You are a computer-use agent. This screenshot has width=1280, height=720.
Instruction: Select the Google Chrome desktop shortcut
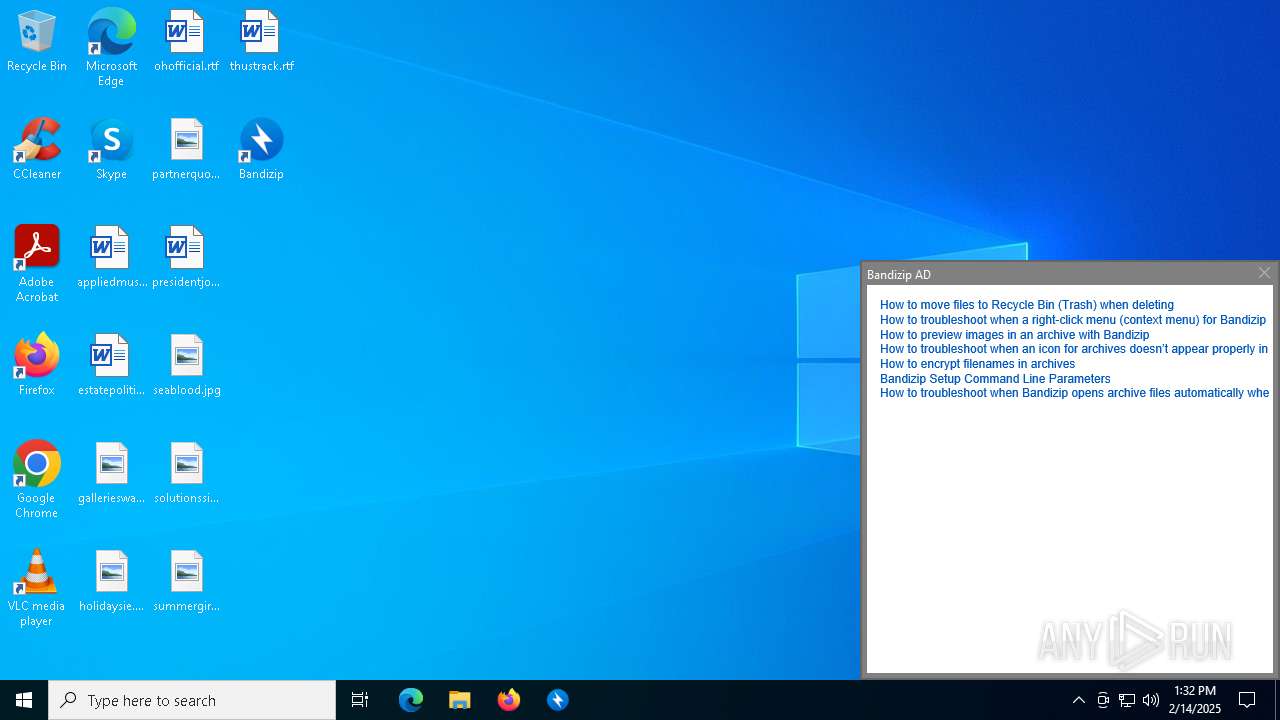point(37,480)
